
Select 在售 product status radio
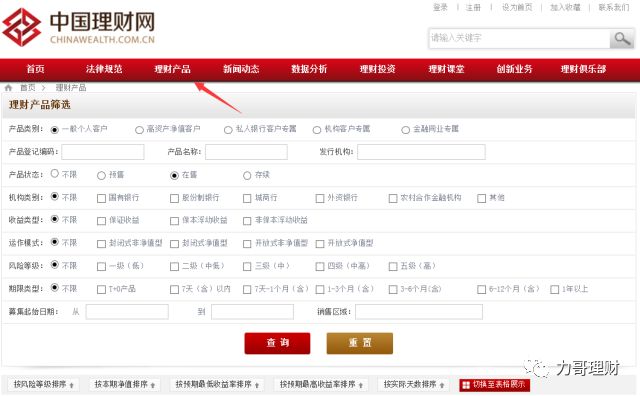coord(174,176)
